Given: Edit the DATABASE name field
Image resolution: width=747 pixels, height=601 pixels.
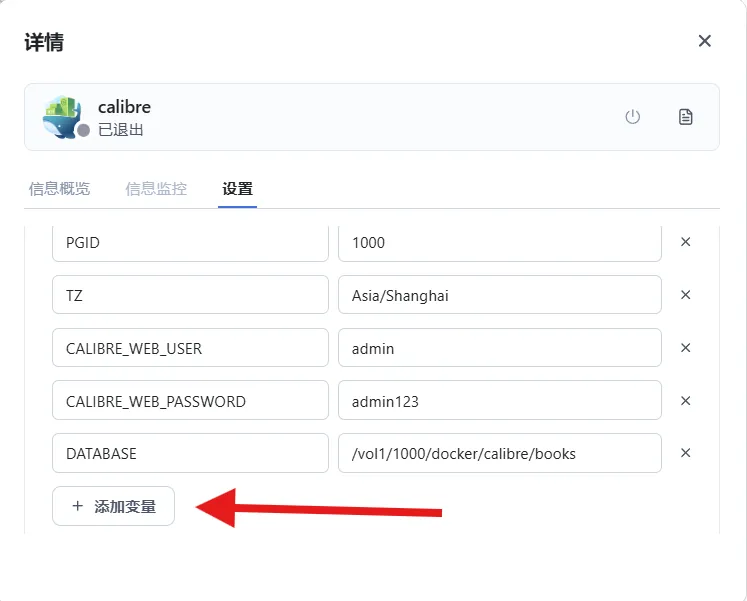Looking at the screenshot, I should pos(190,453).
